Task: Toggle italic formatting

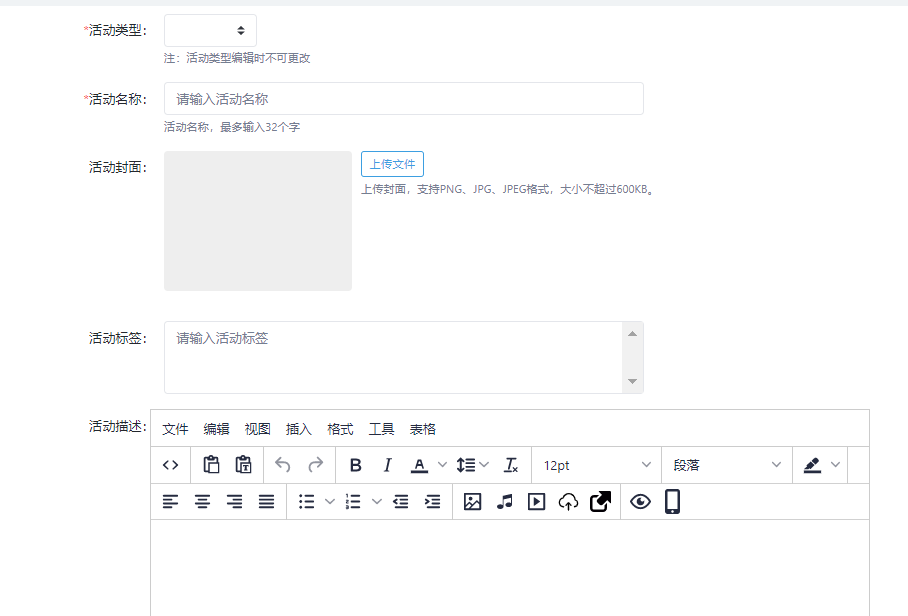Action: pos(387,465)
